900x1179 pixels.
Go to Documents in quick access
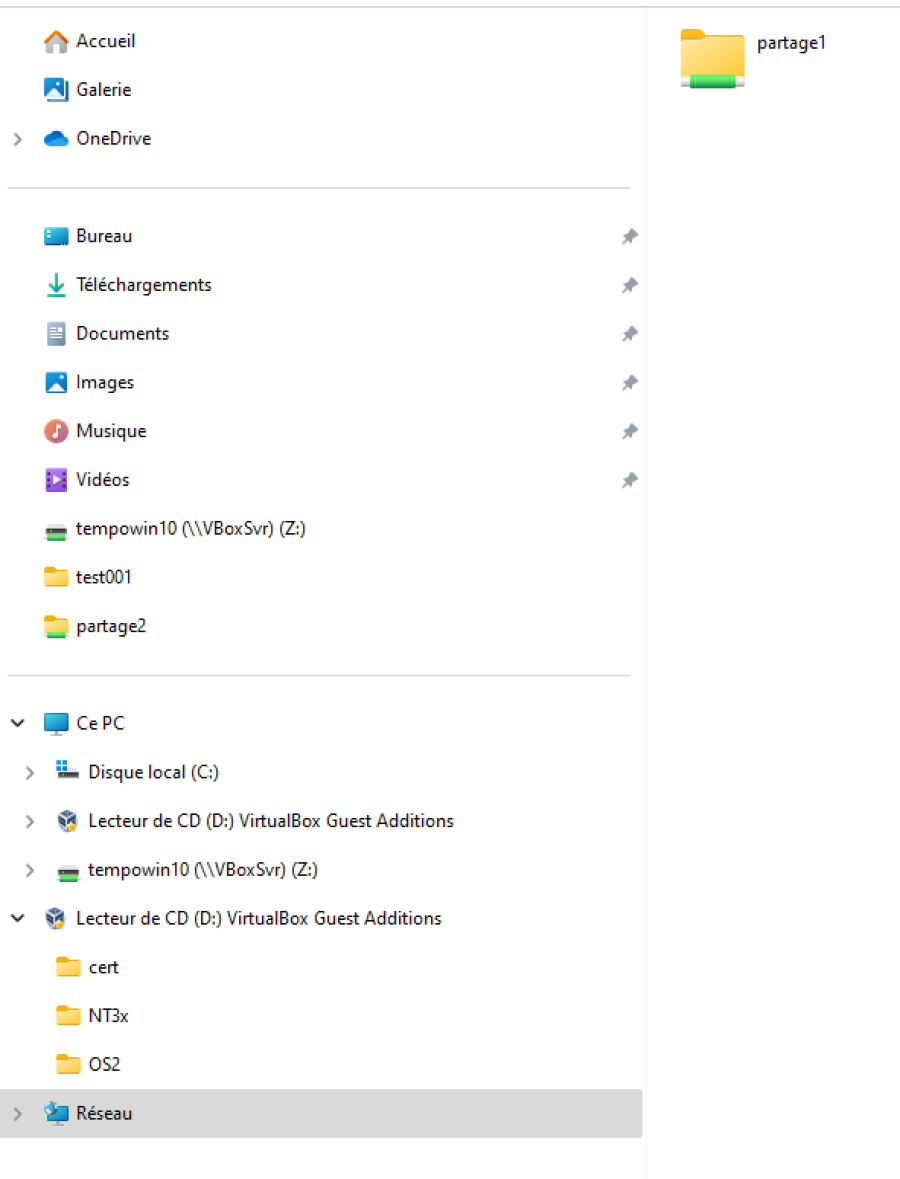[x=122, y=334]
